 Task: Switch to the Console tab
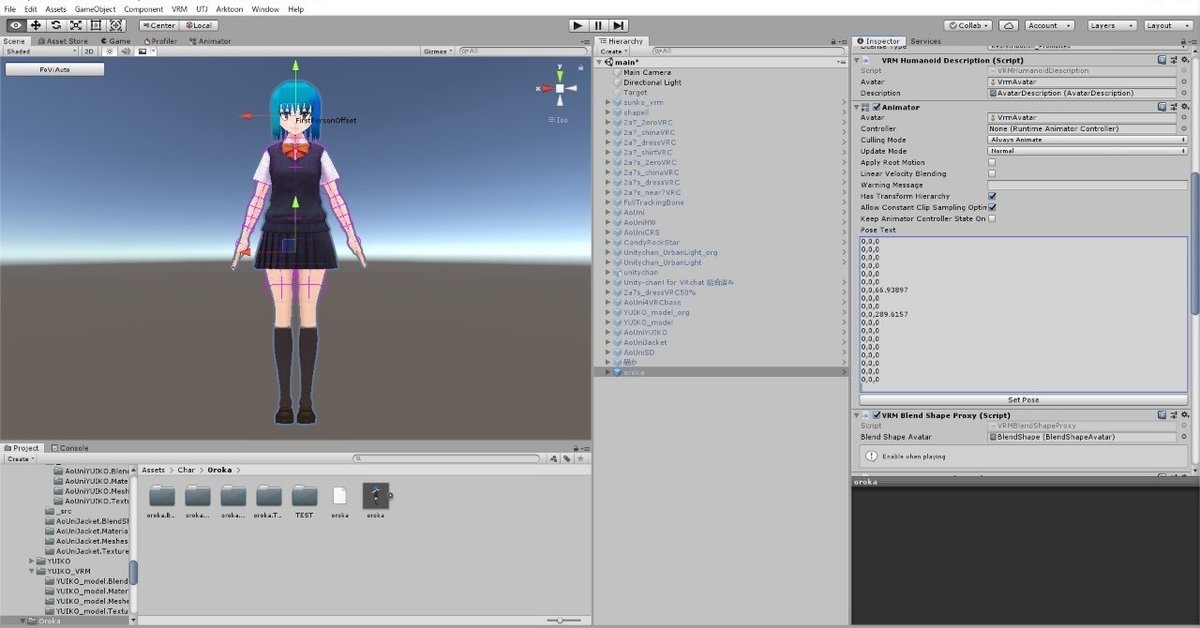(72, 448)
